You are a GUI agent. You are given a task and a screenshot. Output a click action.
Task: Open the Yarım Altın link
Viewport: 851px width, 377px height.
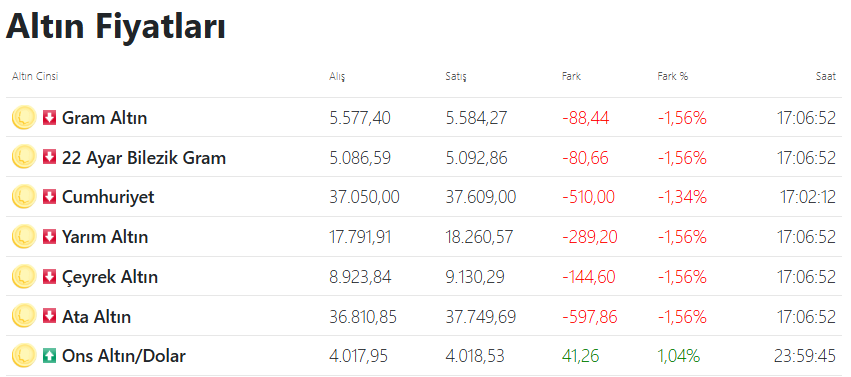[105, 237]
